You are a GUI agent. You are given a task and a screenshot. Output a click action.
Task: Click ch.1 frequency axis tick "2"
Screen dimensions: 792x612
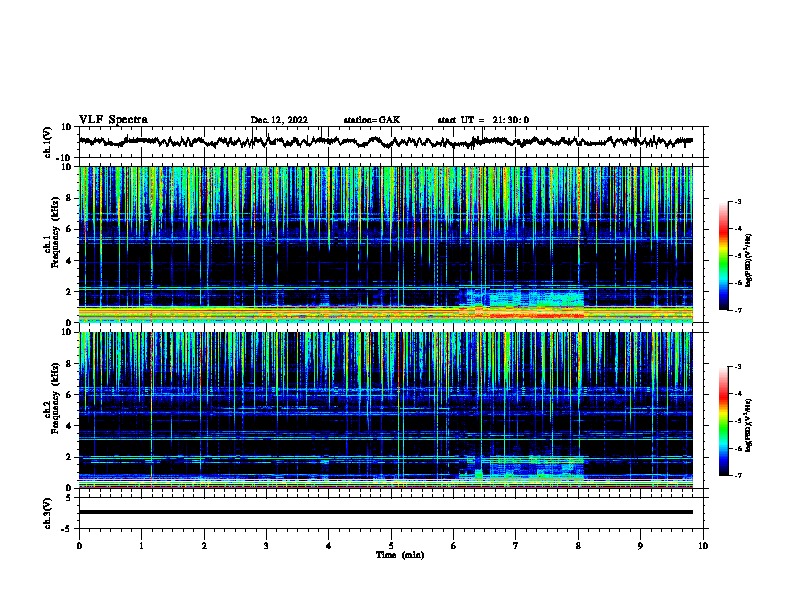[69, 292]
